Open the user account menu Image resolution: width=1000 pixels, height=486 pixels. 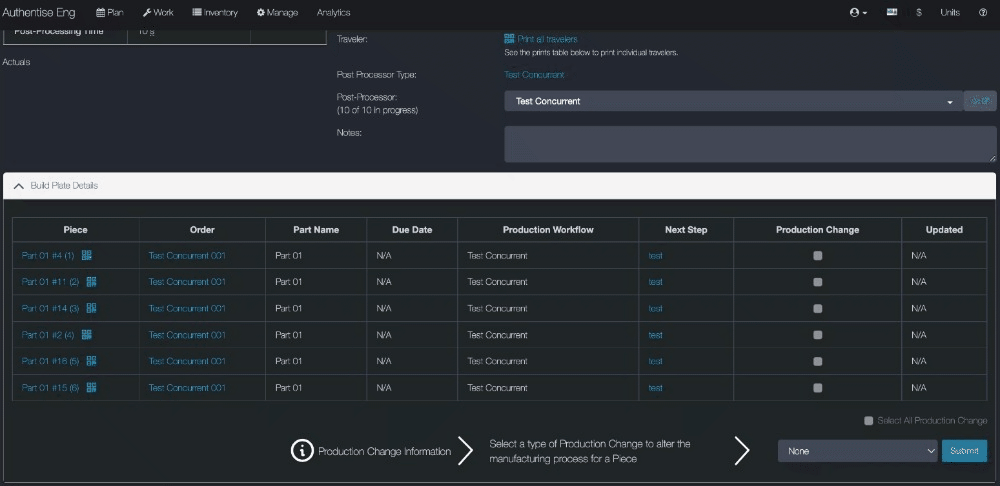(857, 13)
